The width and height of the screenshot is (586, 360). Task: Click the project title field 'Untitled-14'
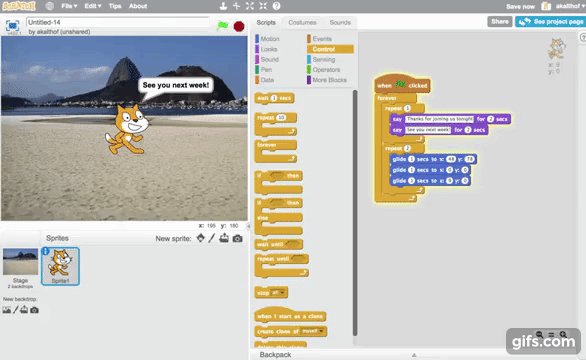(118, 22)
